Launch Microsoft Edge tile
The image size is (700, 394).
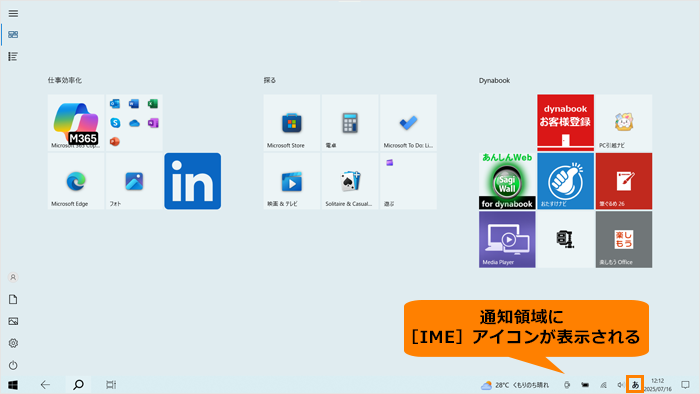[x=76, y=181]
